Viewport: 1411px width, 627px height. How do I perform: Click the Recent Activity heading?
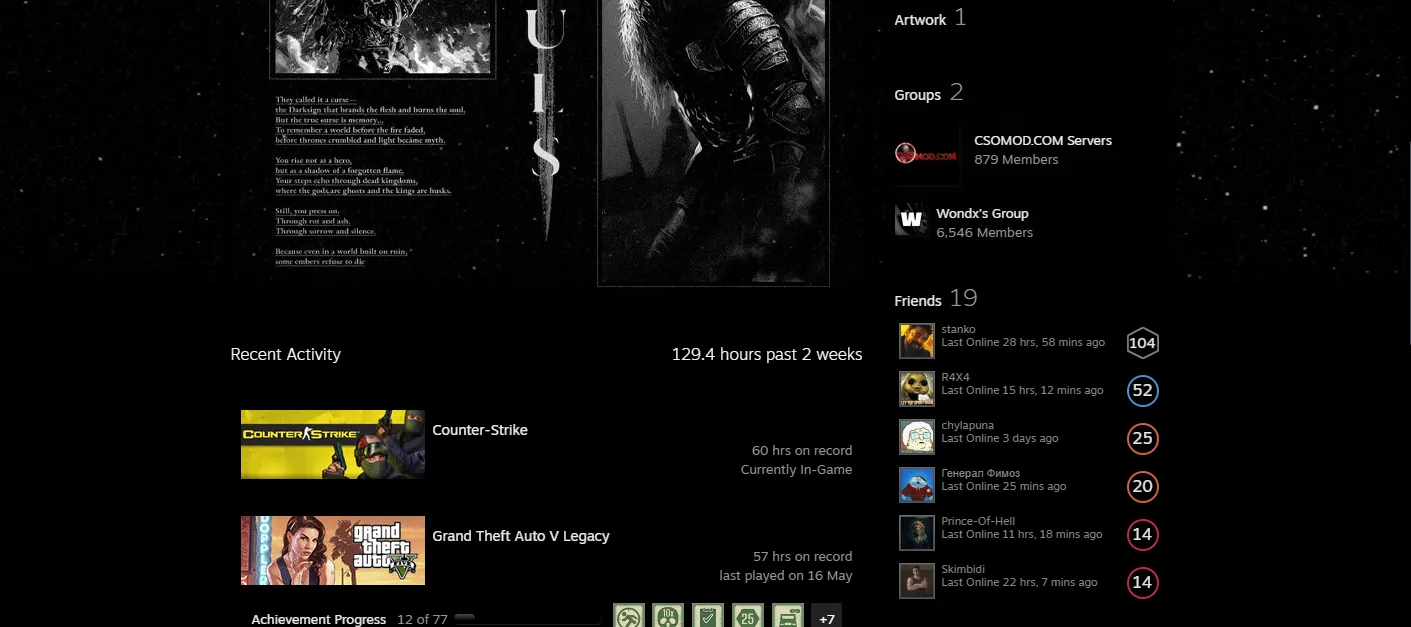[285, 354]
